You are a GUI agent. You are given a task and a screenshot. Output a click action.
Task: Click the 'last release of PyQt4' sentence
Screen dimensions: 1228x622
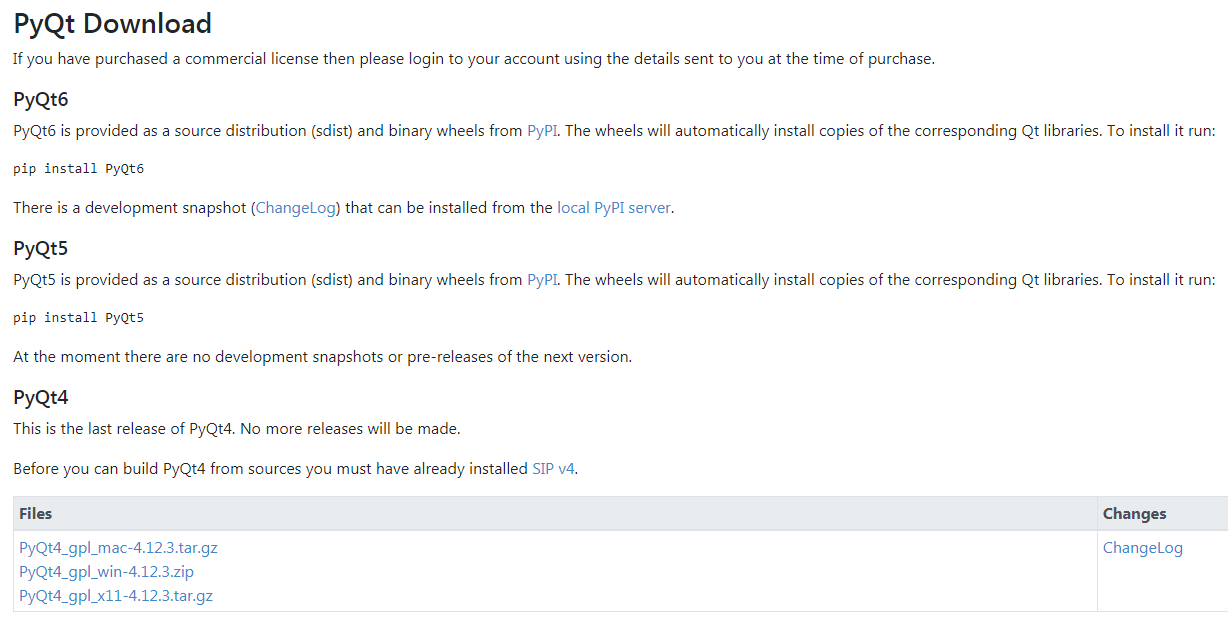point(236,429)
